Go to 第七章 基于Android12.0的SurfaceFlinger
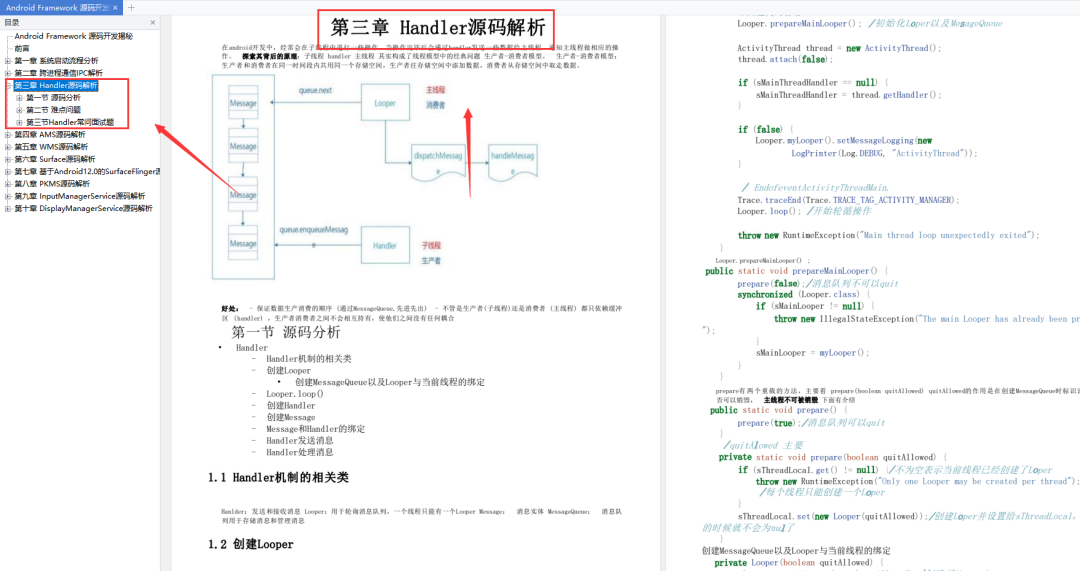Screen dimensions: 1080x571 pyautogui.click(x=87, y=172)
